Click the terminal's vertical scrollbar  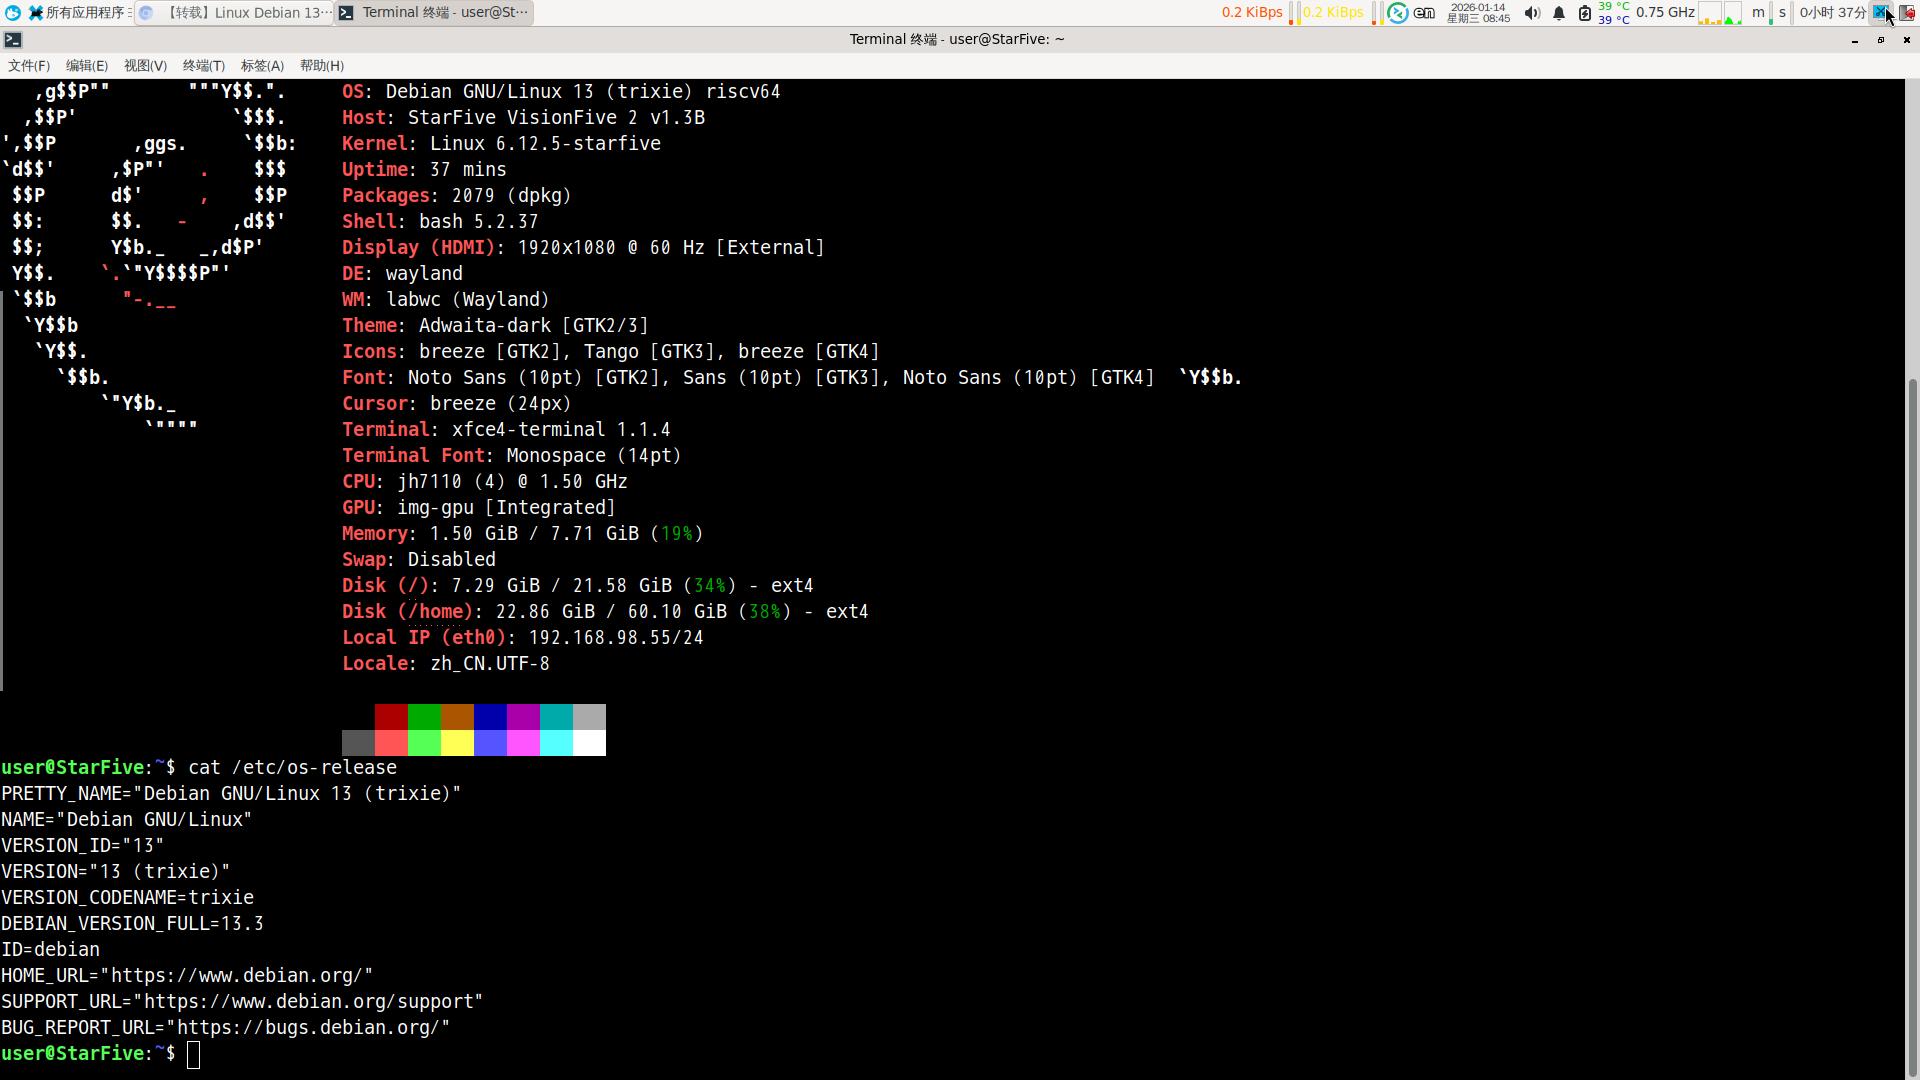[1912, 700]
